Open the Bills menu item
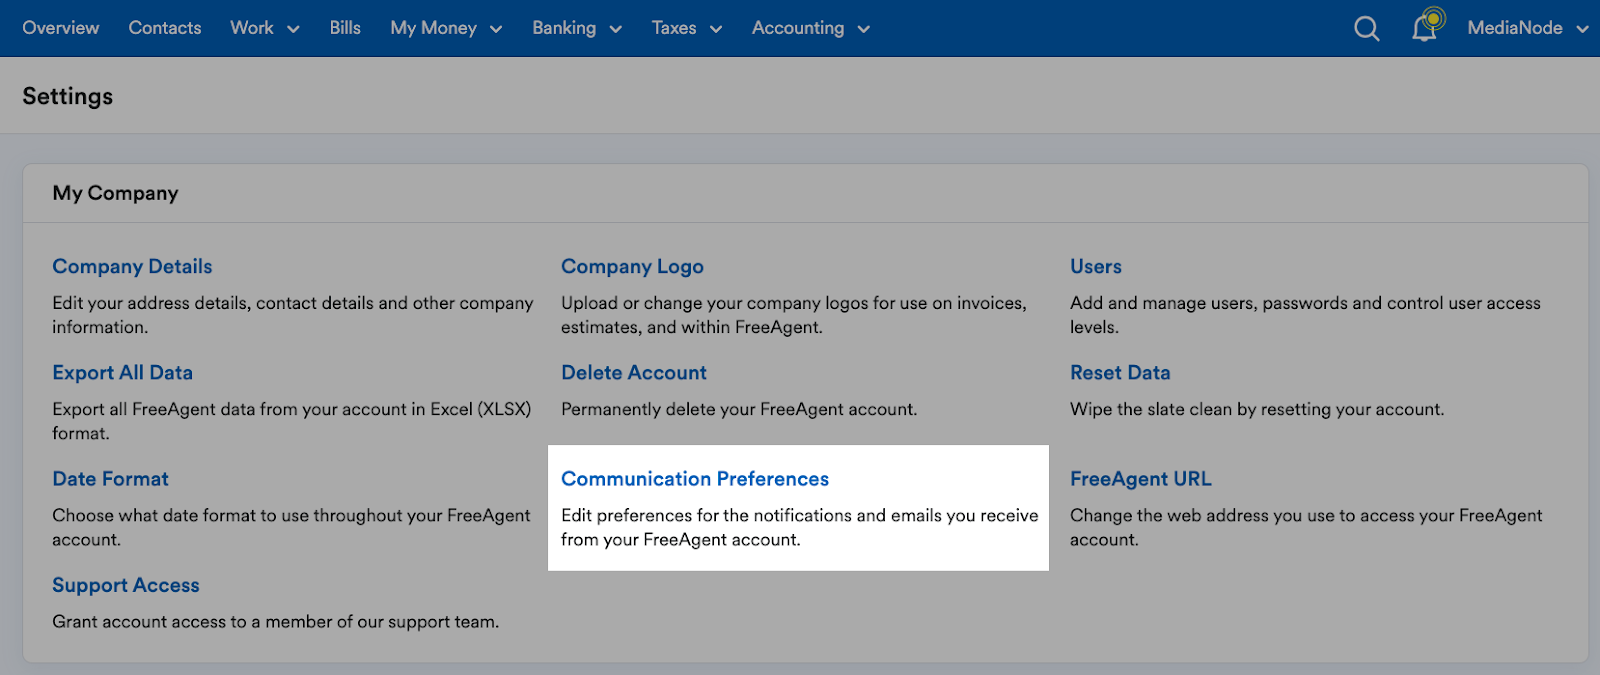Image resolution: width=1600 pixels, height=675 pixels. click(345, 28)
